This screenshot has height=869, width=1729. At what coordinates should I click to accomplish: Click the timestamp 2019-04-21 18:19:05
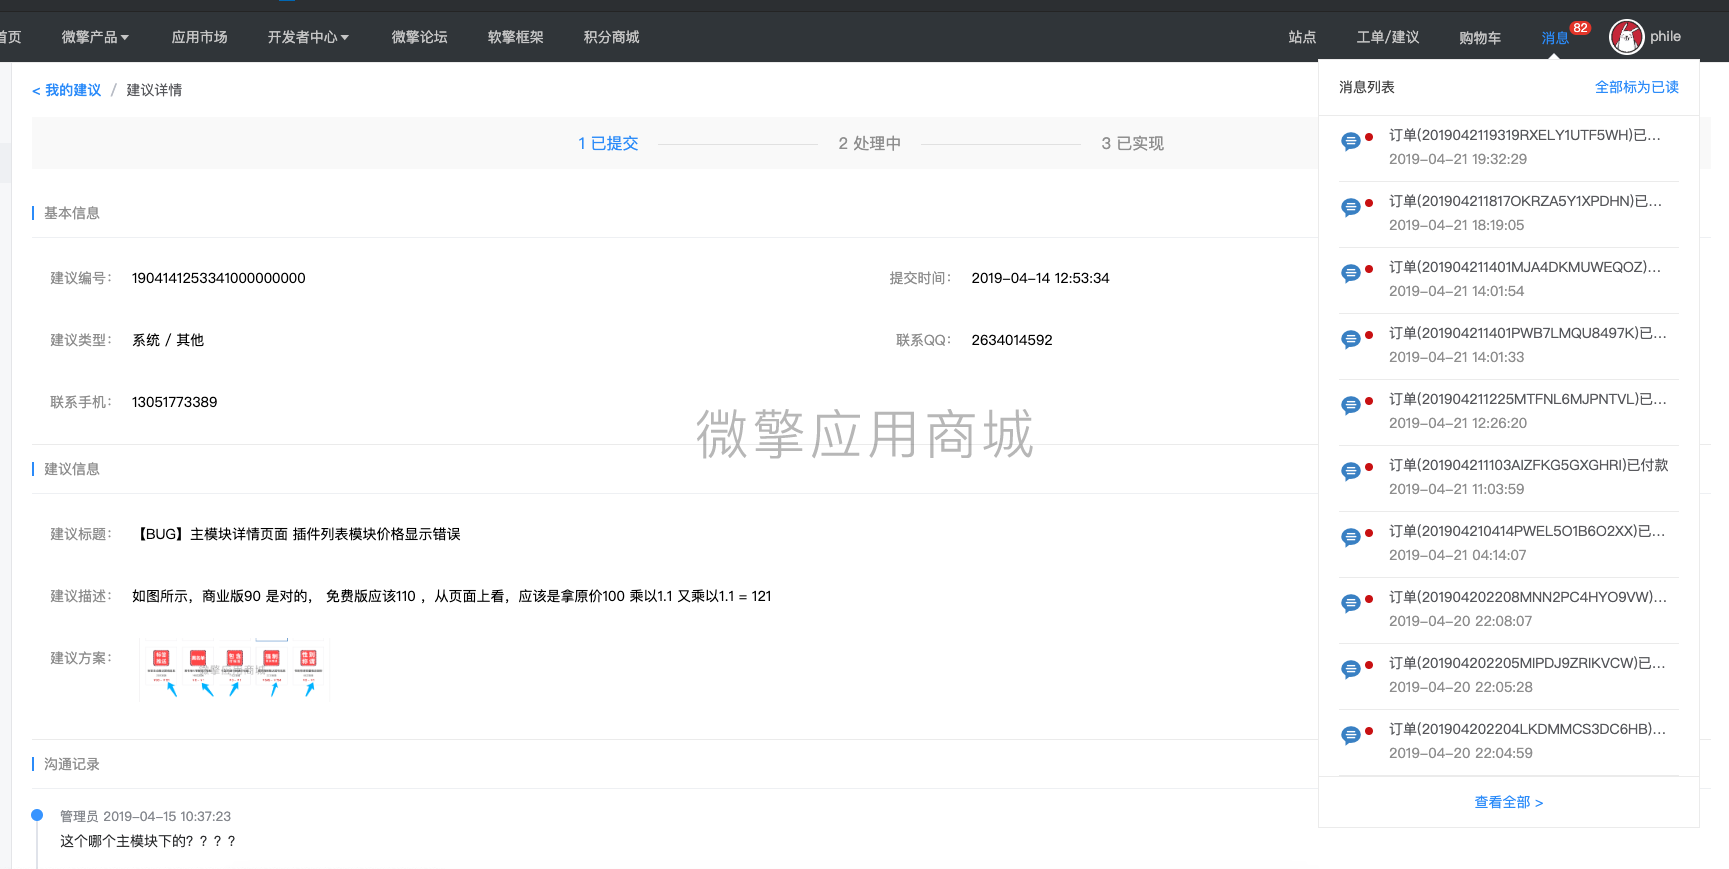click(1456, 225)
